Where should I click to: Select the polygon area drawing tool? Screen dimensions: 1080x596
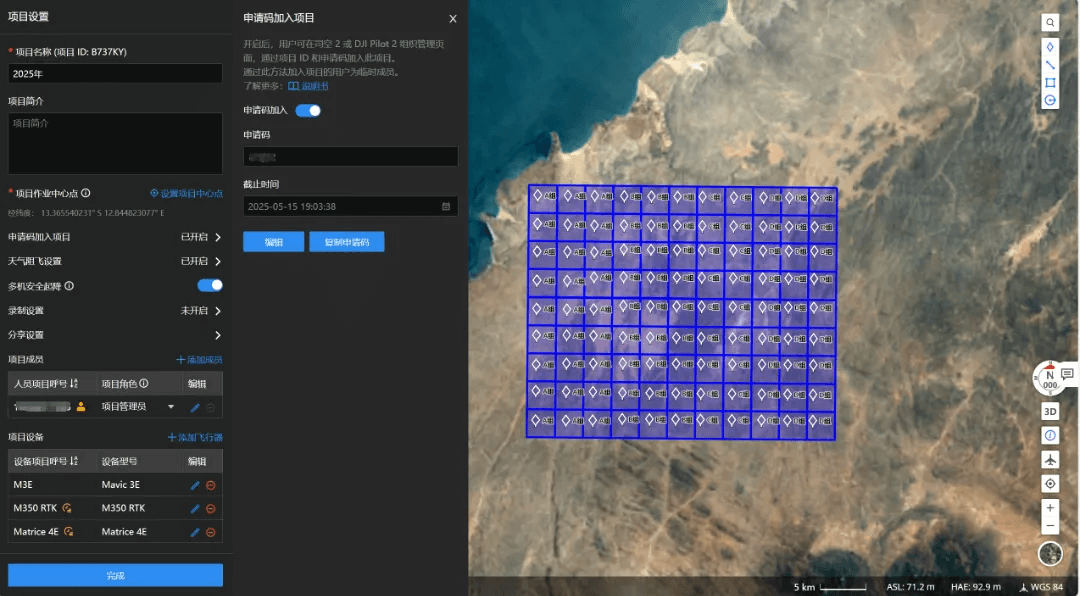pyautogui.click(x=1050, y=83)
